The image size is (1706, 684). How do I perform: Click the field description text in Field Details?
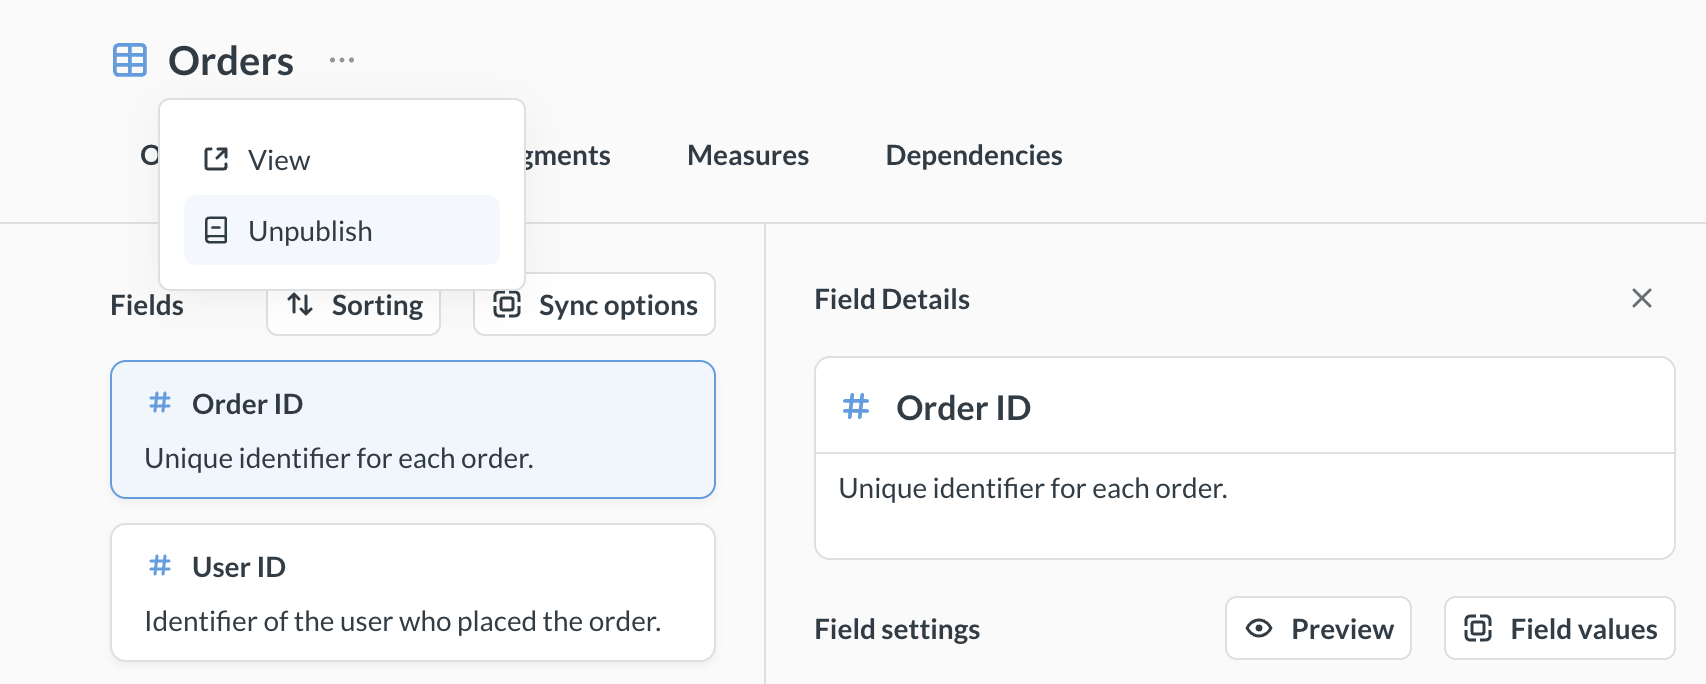1033,489
